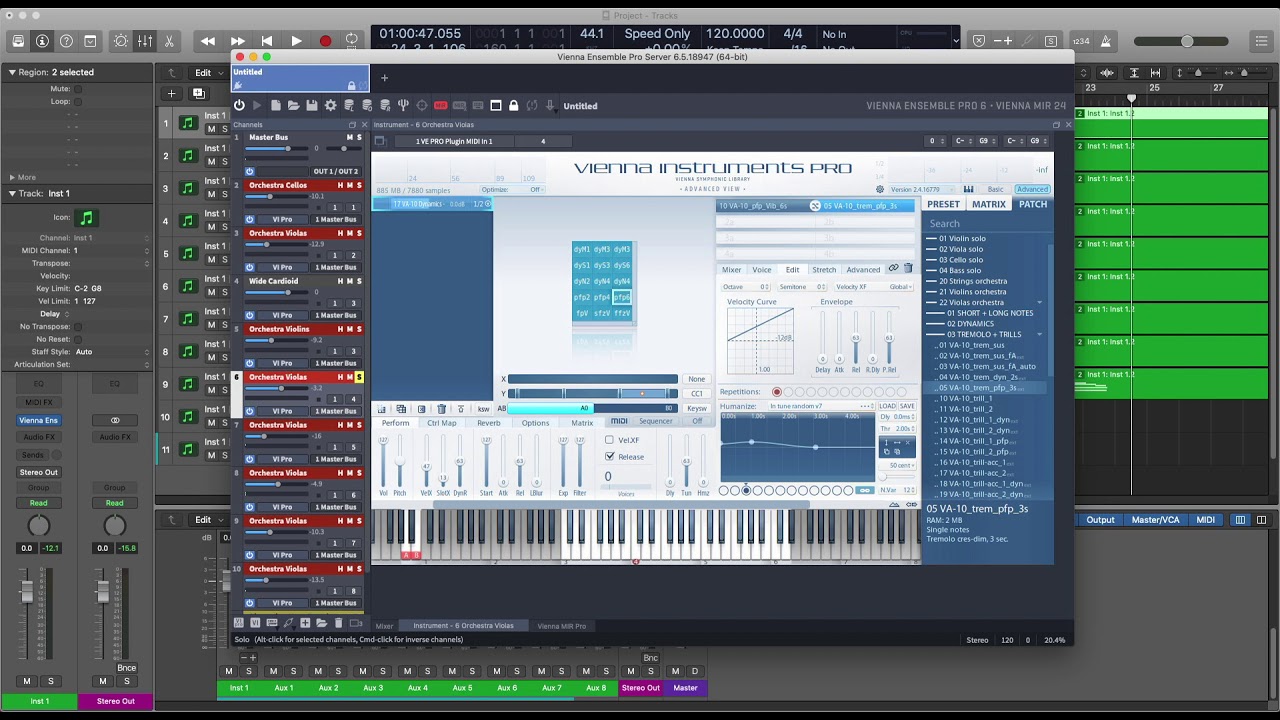The height and width of the screenshot is (720, 1280).
Task: Open the Vienna MIR Pro bottom tab
Action: point(562,626)
